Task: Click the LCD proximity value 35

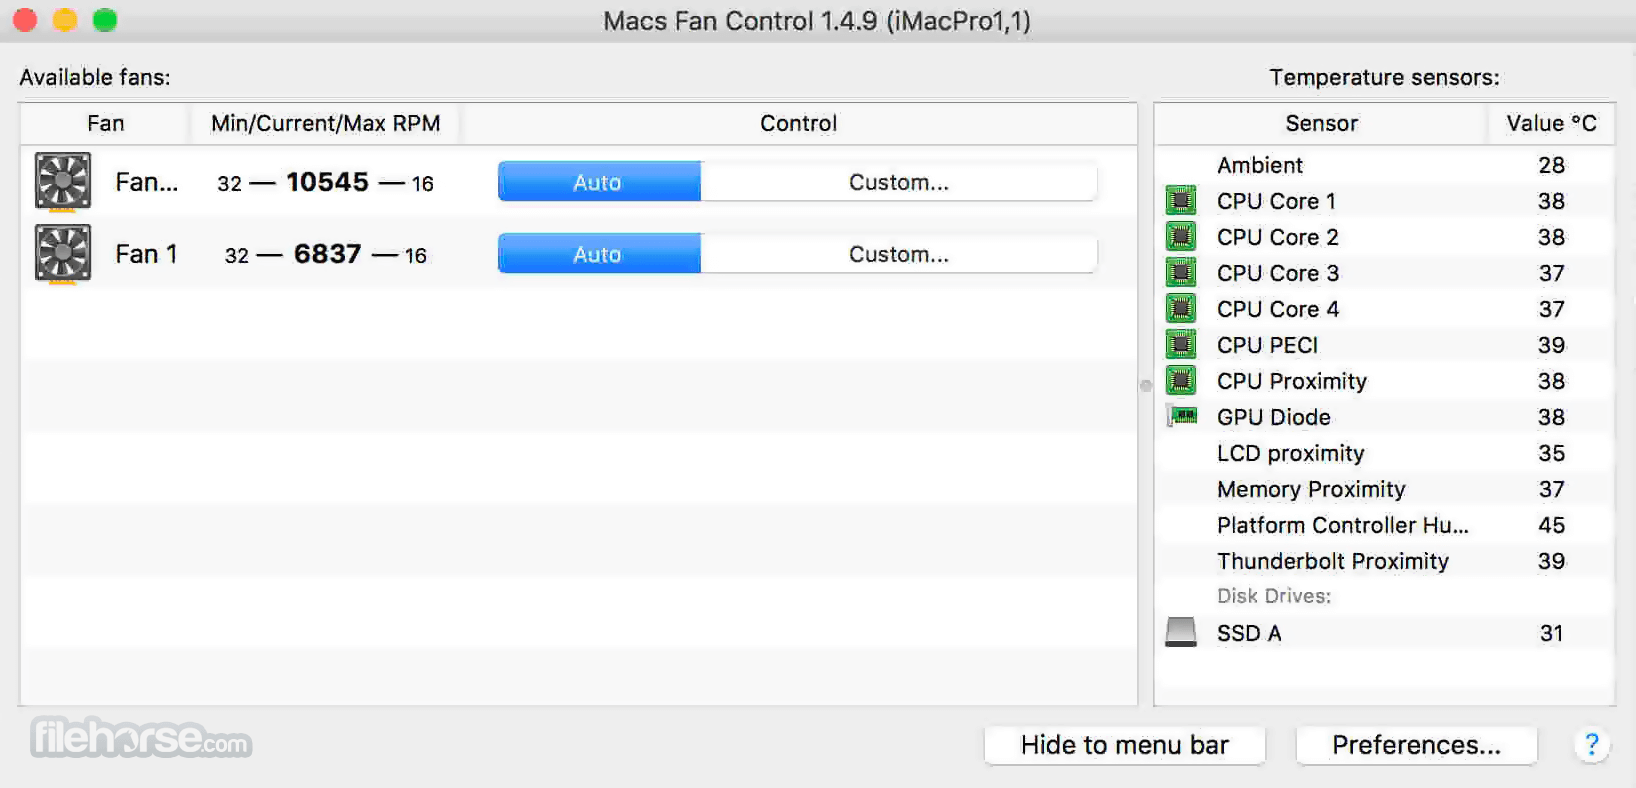Action: 1551,453
